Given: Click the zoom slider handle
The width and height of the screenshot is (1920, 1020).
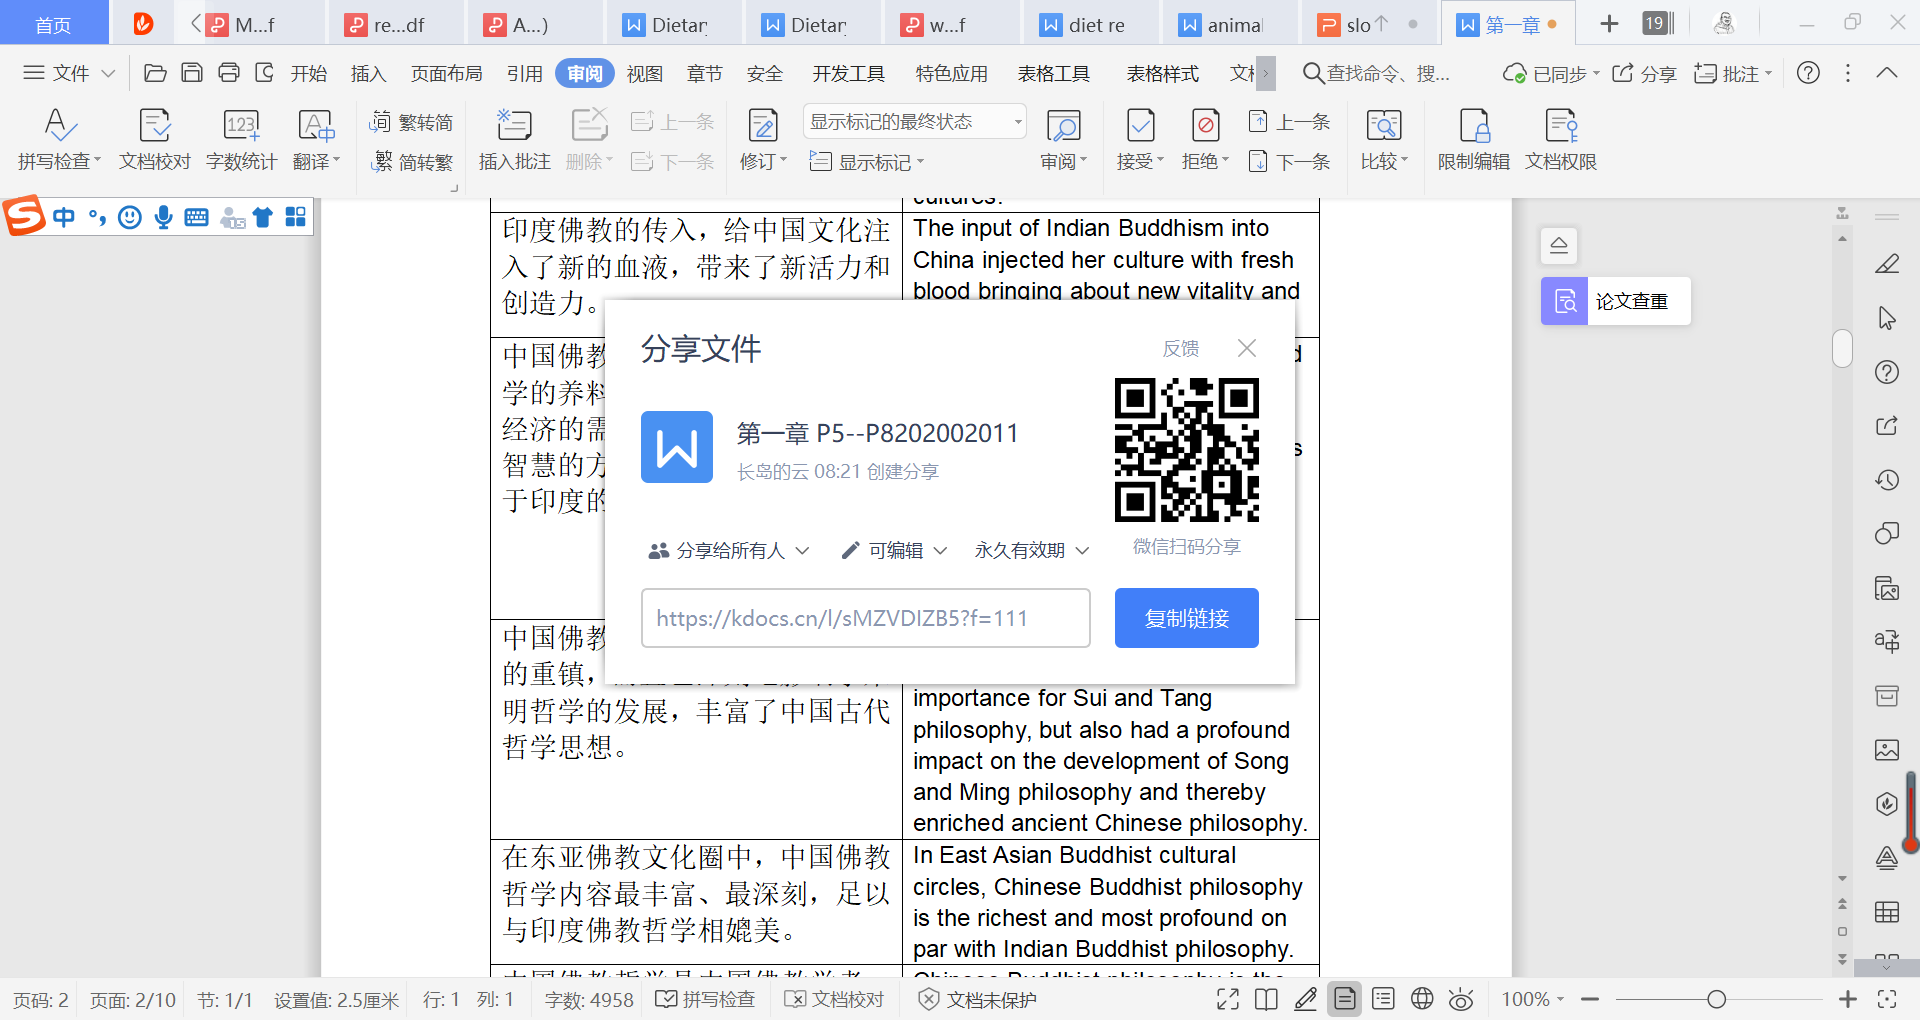Looking at the screenshot, I should tap(1716, 999).
